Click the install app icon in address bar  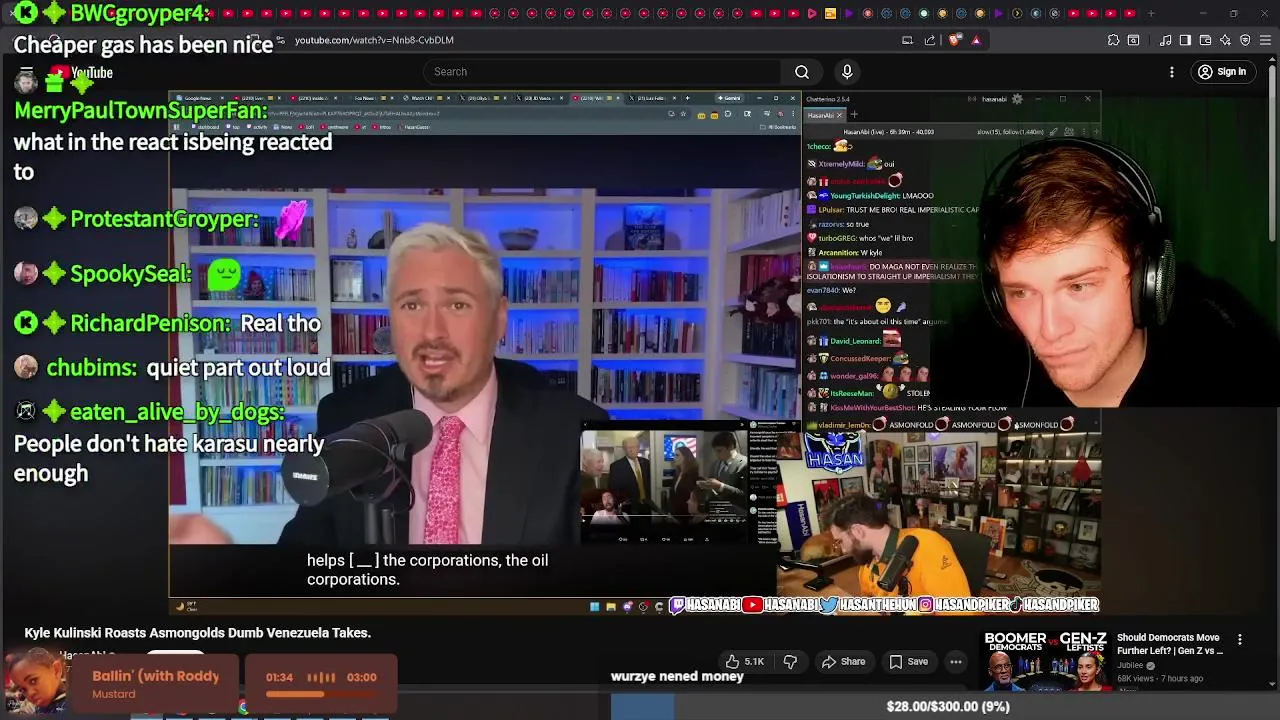click(907, 40)
